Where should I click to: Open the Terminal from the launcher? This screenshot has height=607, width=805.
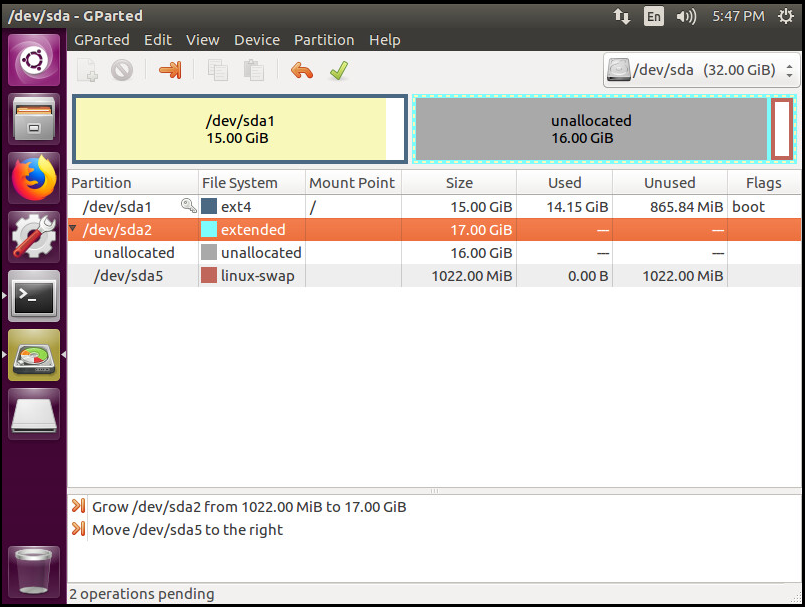pos(35,297)
